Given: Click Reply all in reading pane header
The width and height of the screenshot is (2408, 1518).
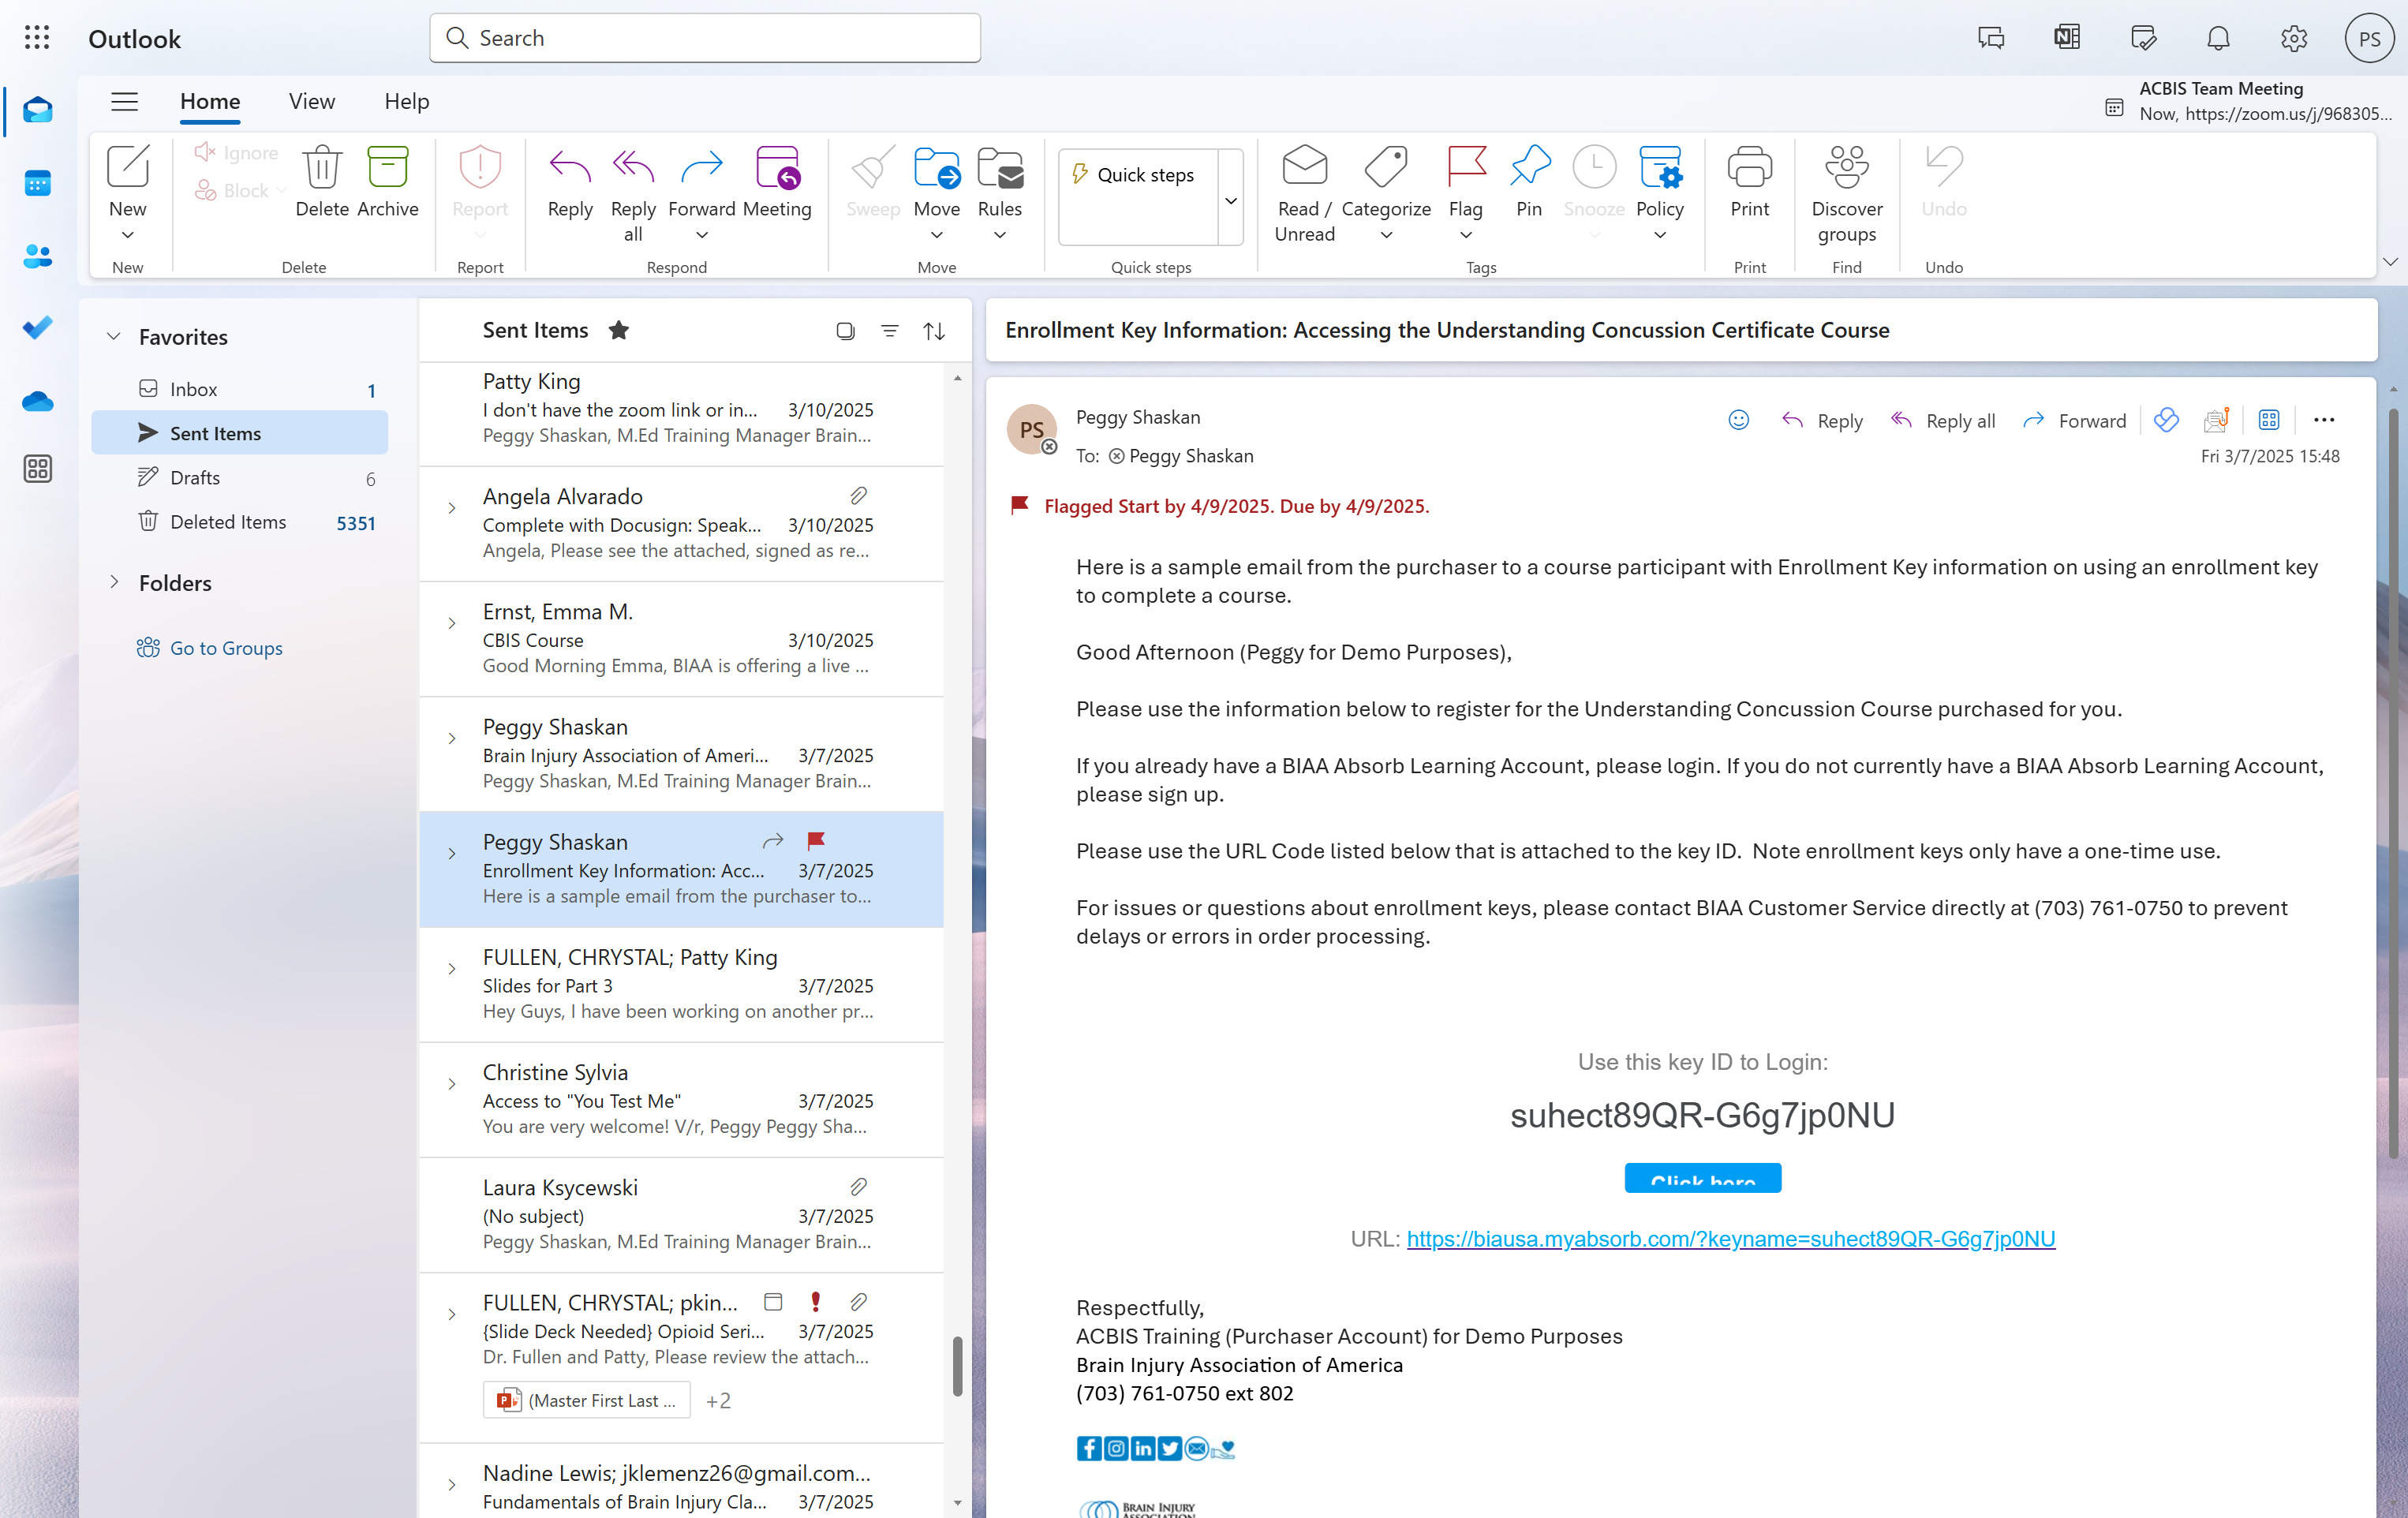Looking at the screenshot, I should coord(1942,421).
